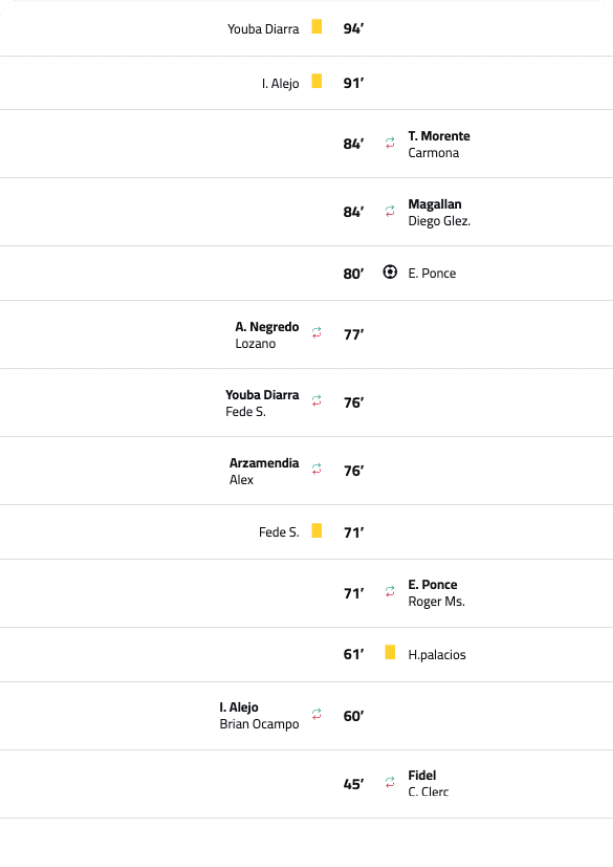The width and height of the screenshot is (613, 867).
Task: Click the 80' goal minute marker
Action: pos(354,273)
